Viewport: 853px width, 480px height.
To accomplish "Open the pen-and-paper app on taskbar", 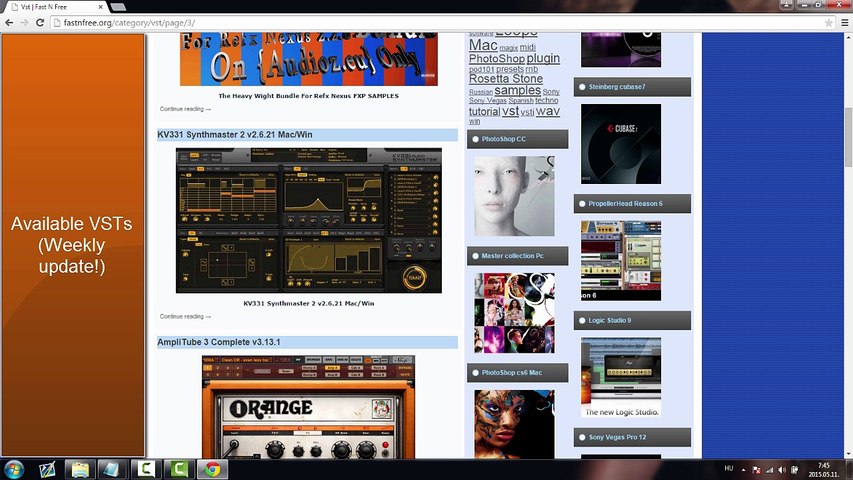I will click(47, 469).
